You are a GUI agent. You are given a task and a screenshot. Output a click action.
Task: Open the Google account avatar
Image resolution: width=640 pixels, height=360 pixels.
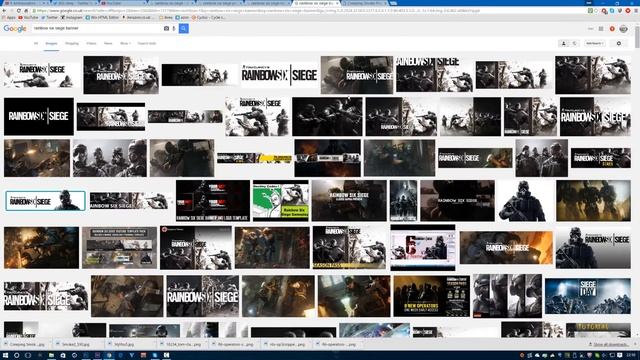point(623,29)
